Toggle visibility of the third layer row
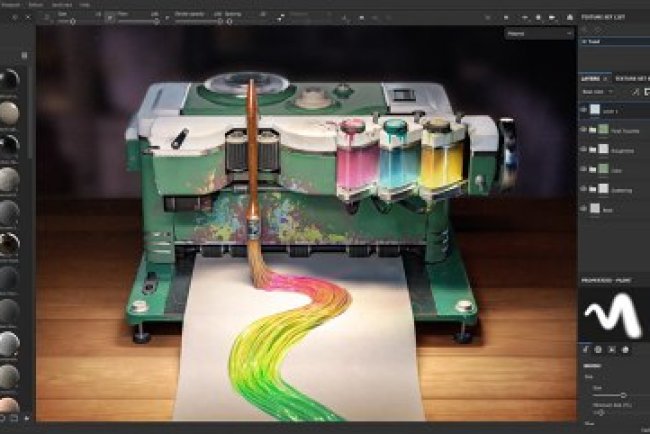 click(584, 150)
